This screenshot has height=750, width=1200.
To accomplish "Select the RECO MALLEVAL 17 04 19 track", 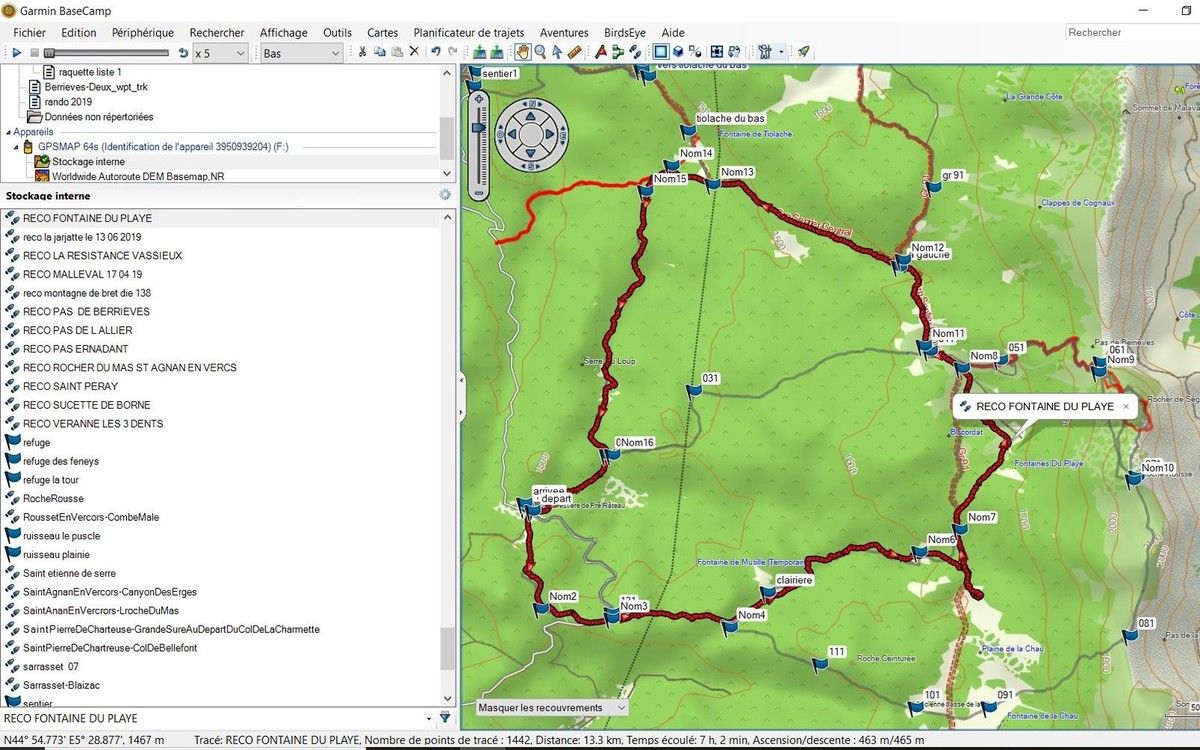I will click(x=82, y=274).
